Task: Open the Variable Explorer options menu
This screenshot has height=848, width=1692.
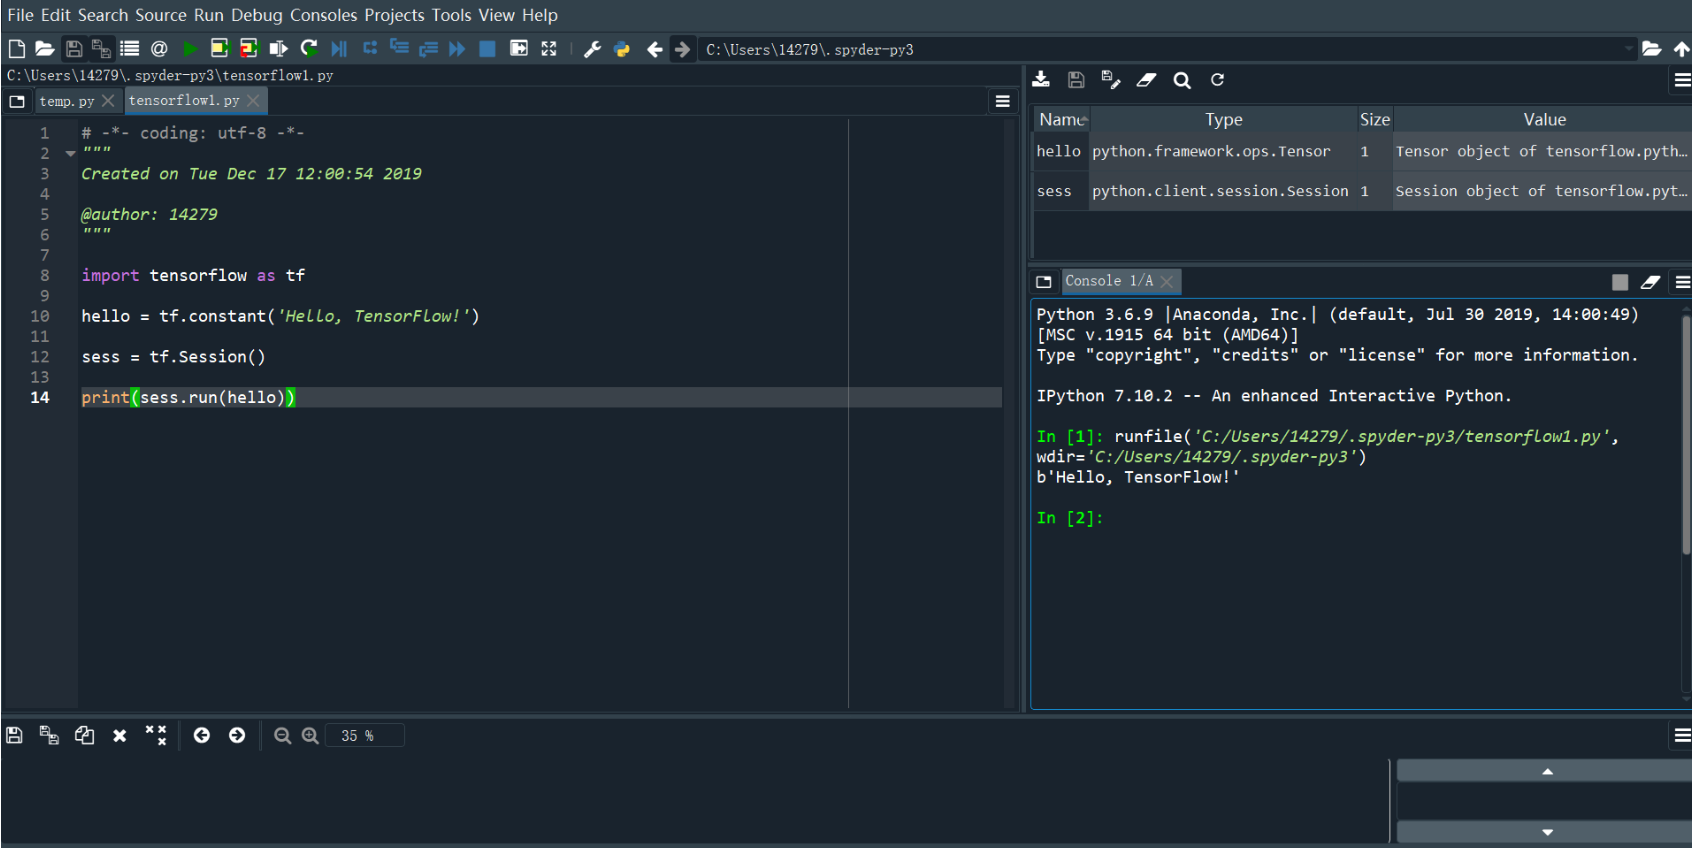Action: tap(1683, 80)
